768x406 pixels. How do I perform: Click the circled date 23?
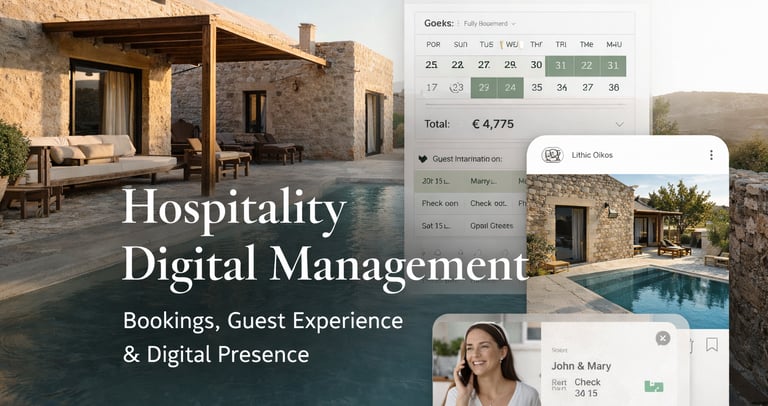[x=457, y=88]
